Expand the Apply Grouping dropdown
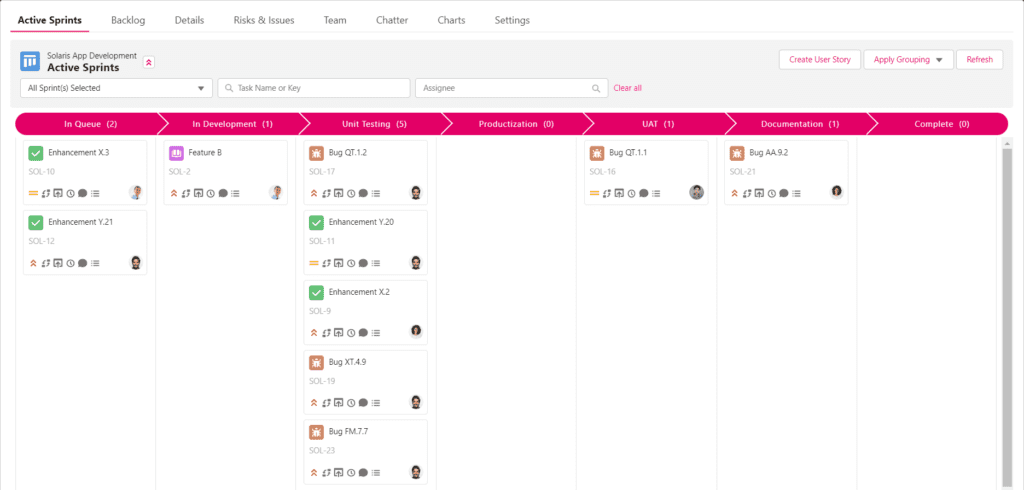Screen dimensions: 1024x490 click(908, 60)
